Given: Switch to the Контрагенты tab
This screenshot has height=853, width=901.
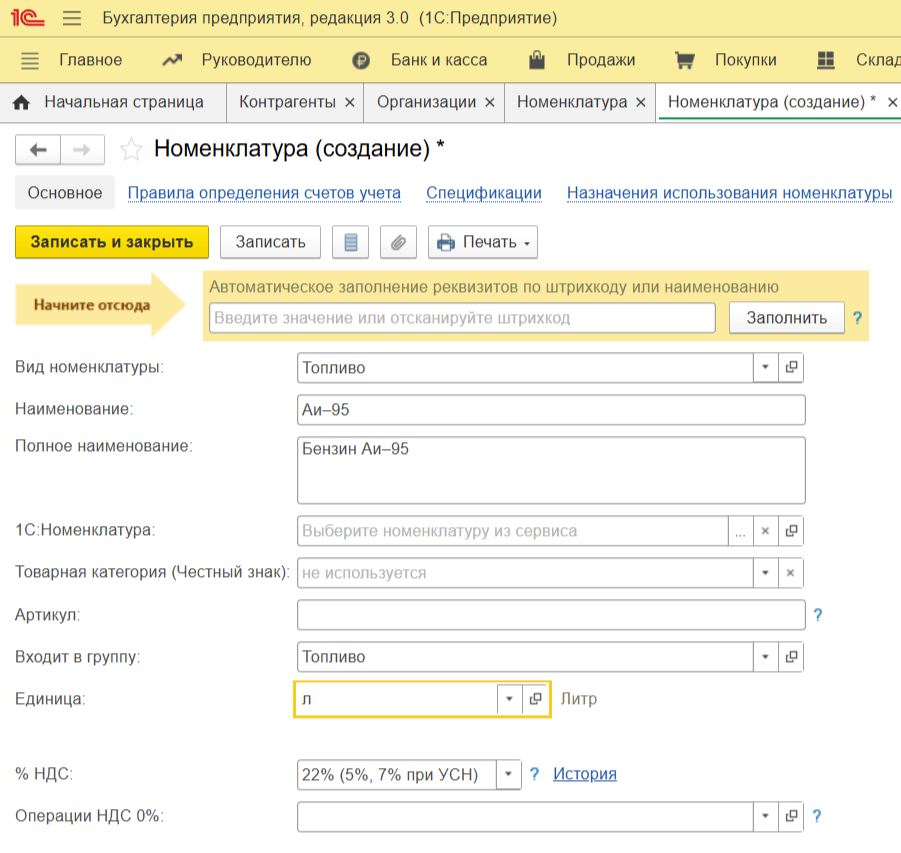Looking at the screenshot, I should [287, 102].
